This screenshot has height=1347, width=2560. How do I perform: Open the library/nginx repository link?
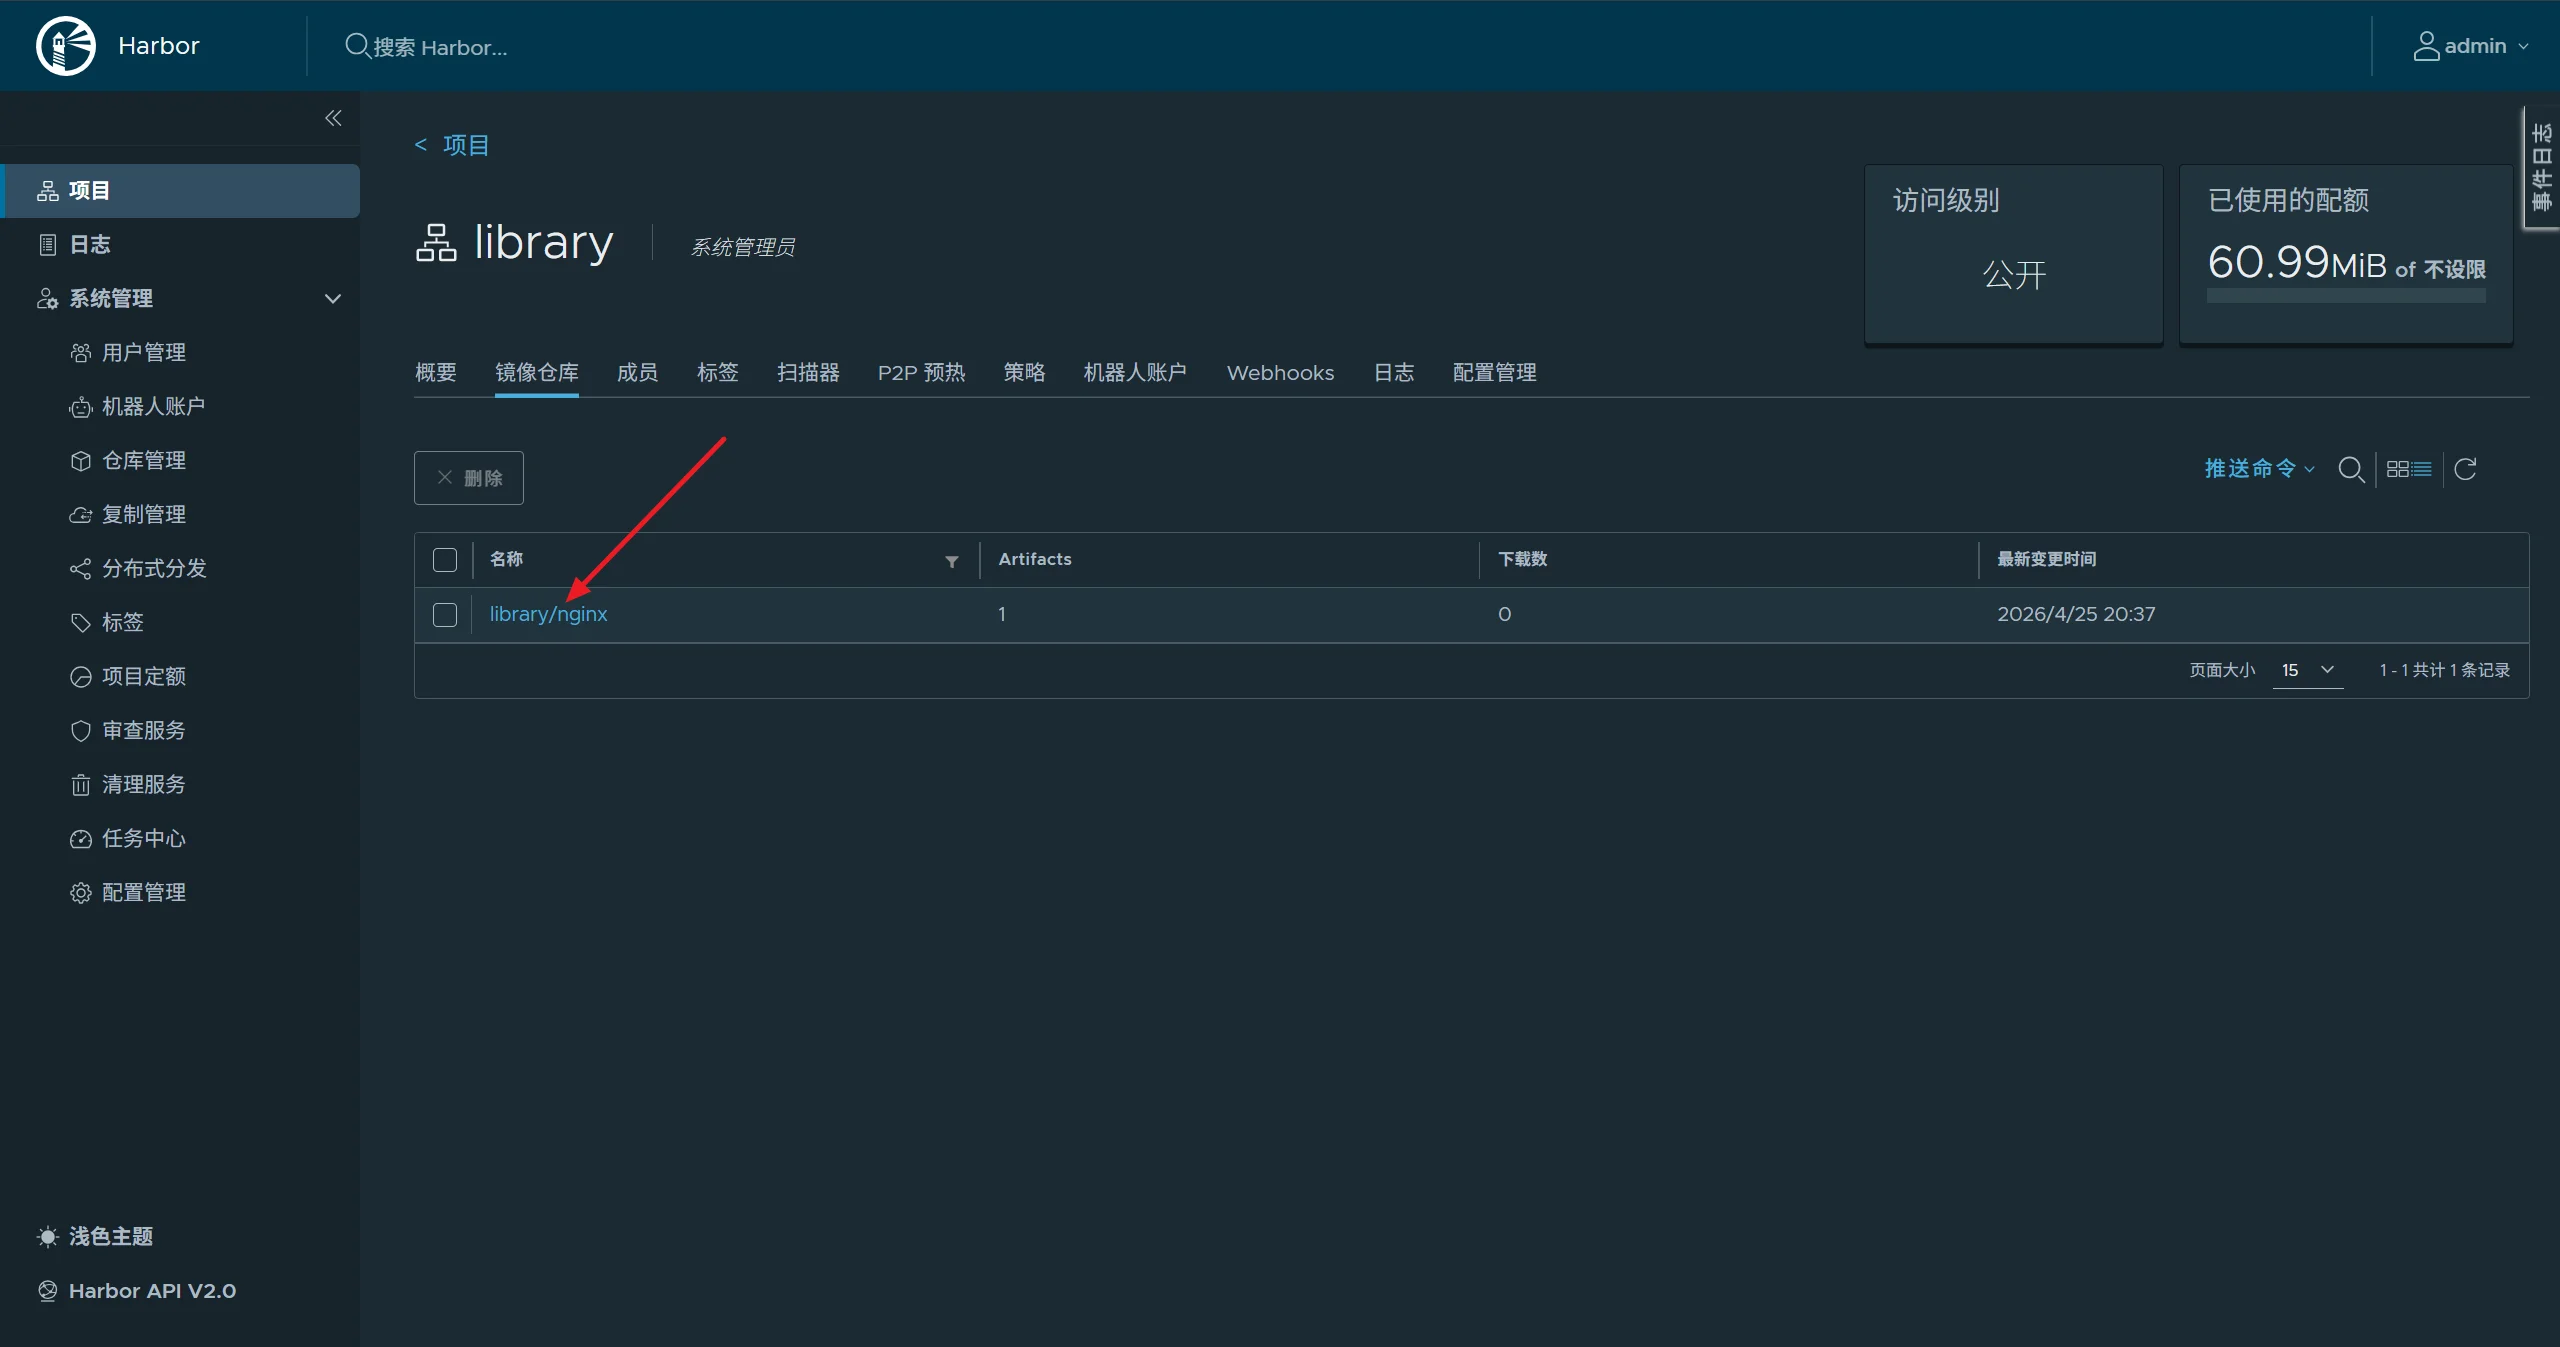click(548, 614)
